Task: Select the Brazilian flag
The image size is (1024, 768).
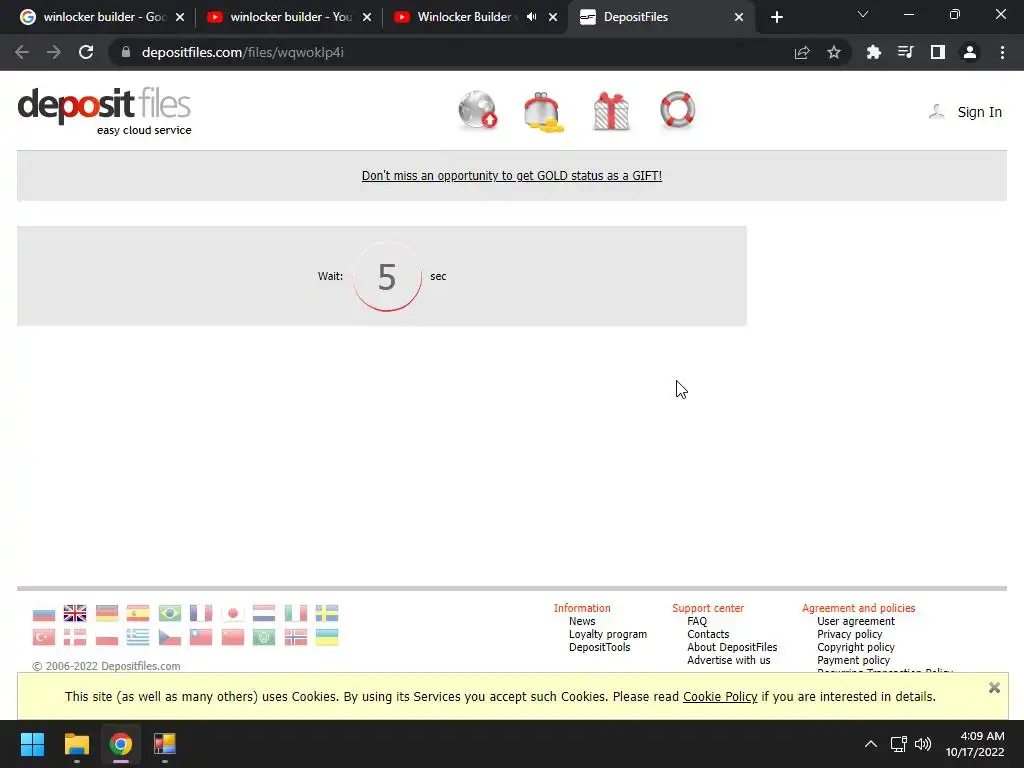Action: coord(170,613)
